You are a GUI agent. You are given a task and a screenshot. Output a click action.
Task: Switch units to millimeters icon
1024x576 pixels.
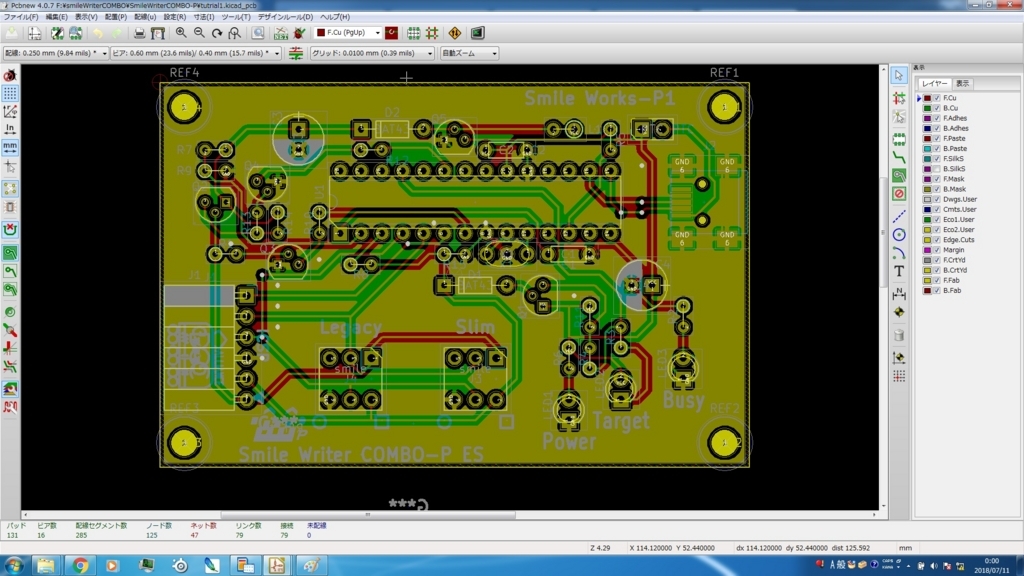(x=10, y=147)
